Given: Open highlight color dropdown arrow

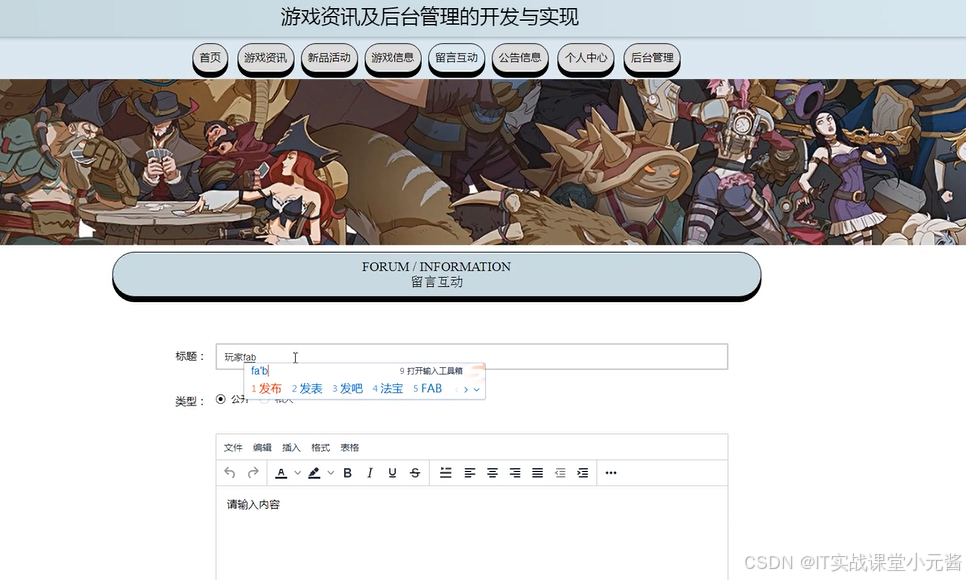Looking at the screenshot, I should point(331,473).
